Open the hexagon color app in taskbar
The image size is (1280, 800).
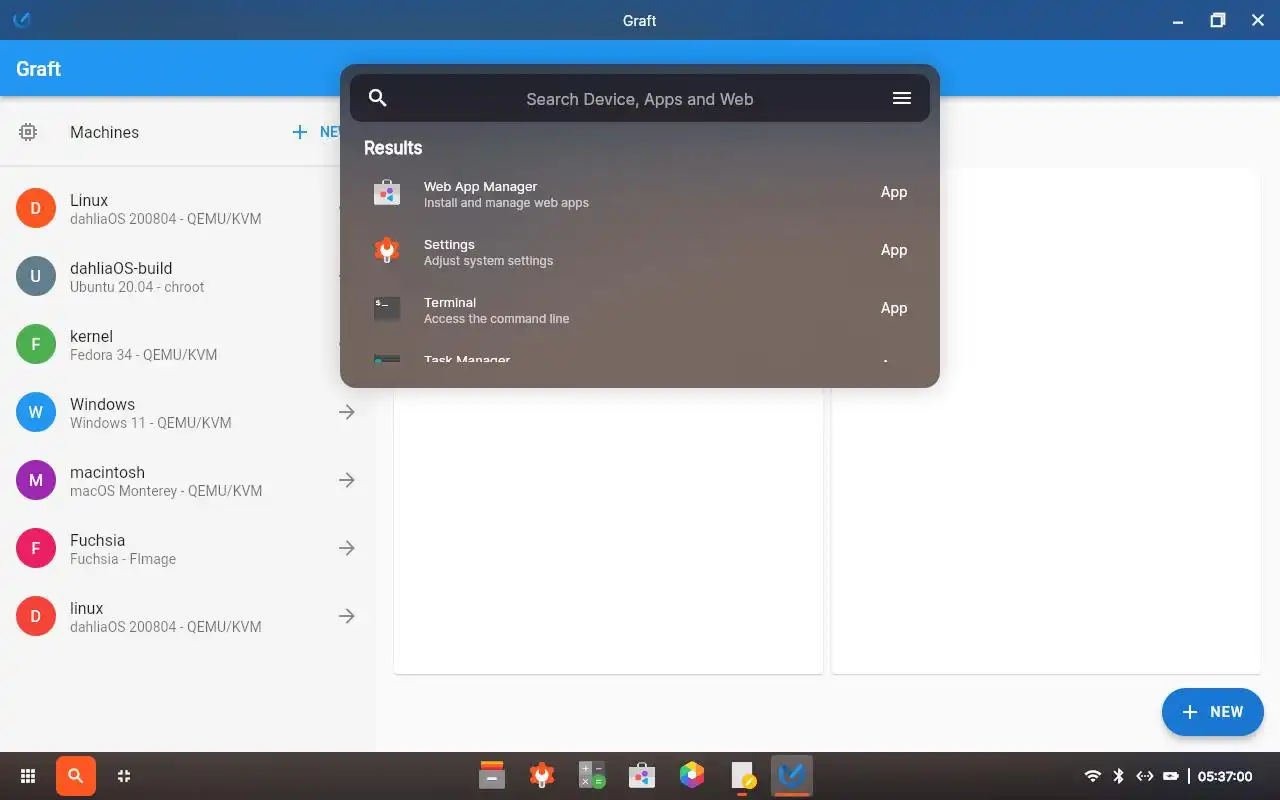pos(692,775)
